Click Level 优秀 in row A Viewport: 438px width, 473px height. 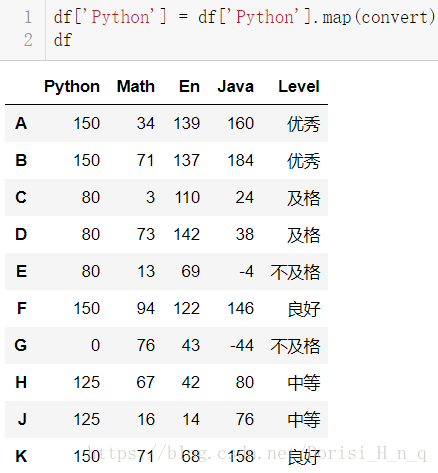point(304,124)
